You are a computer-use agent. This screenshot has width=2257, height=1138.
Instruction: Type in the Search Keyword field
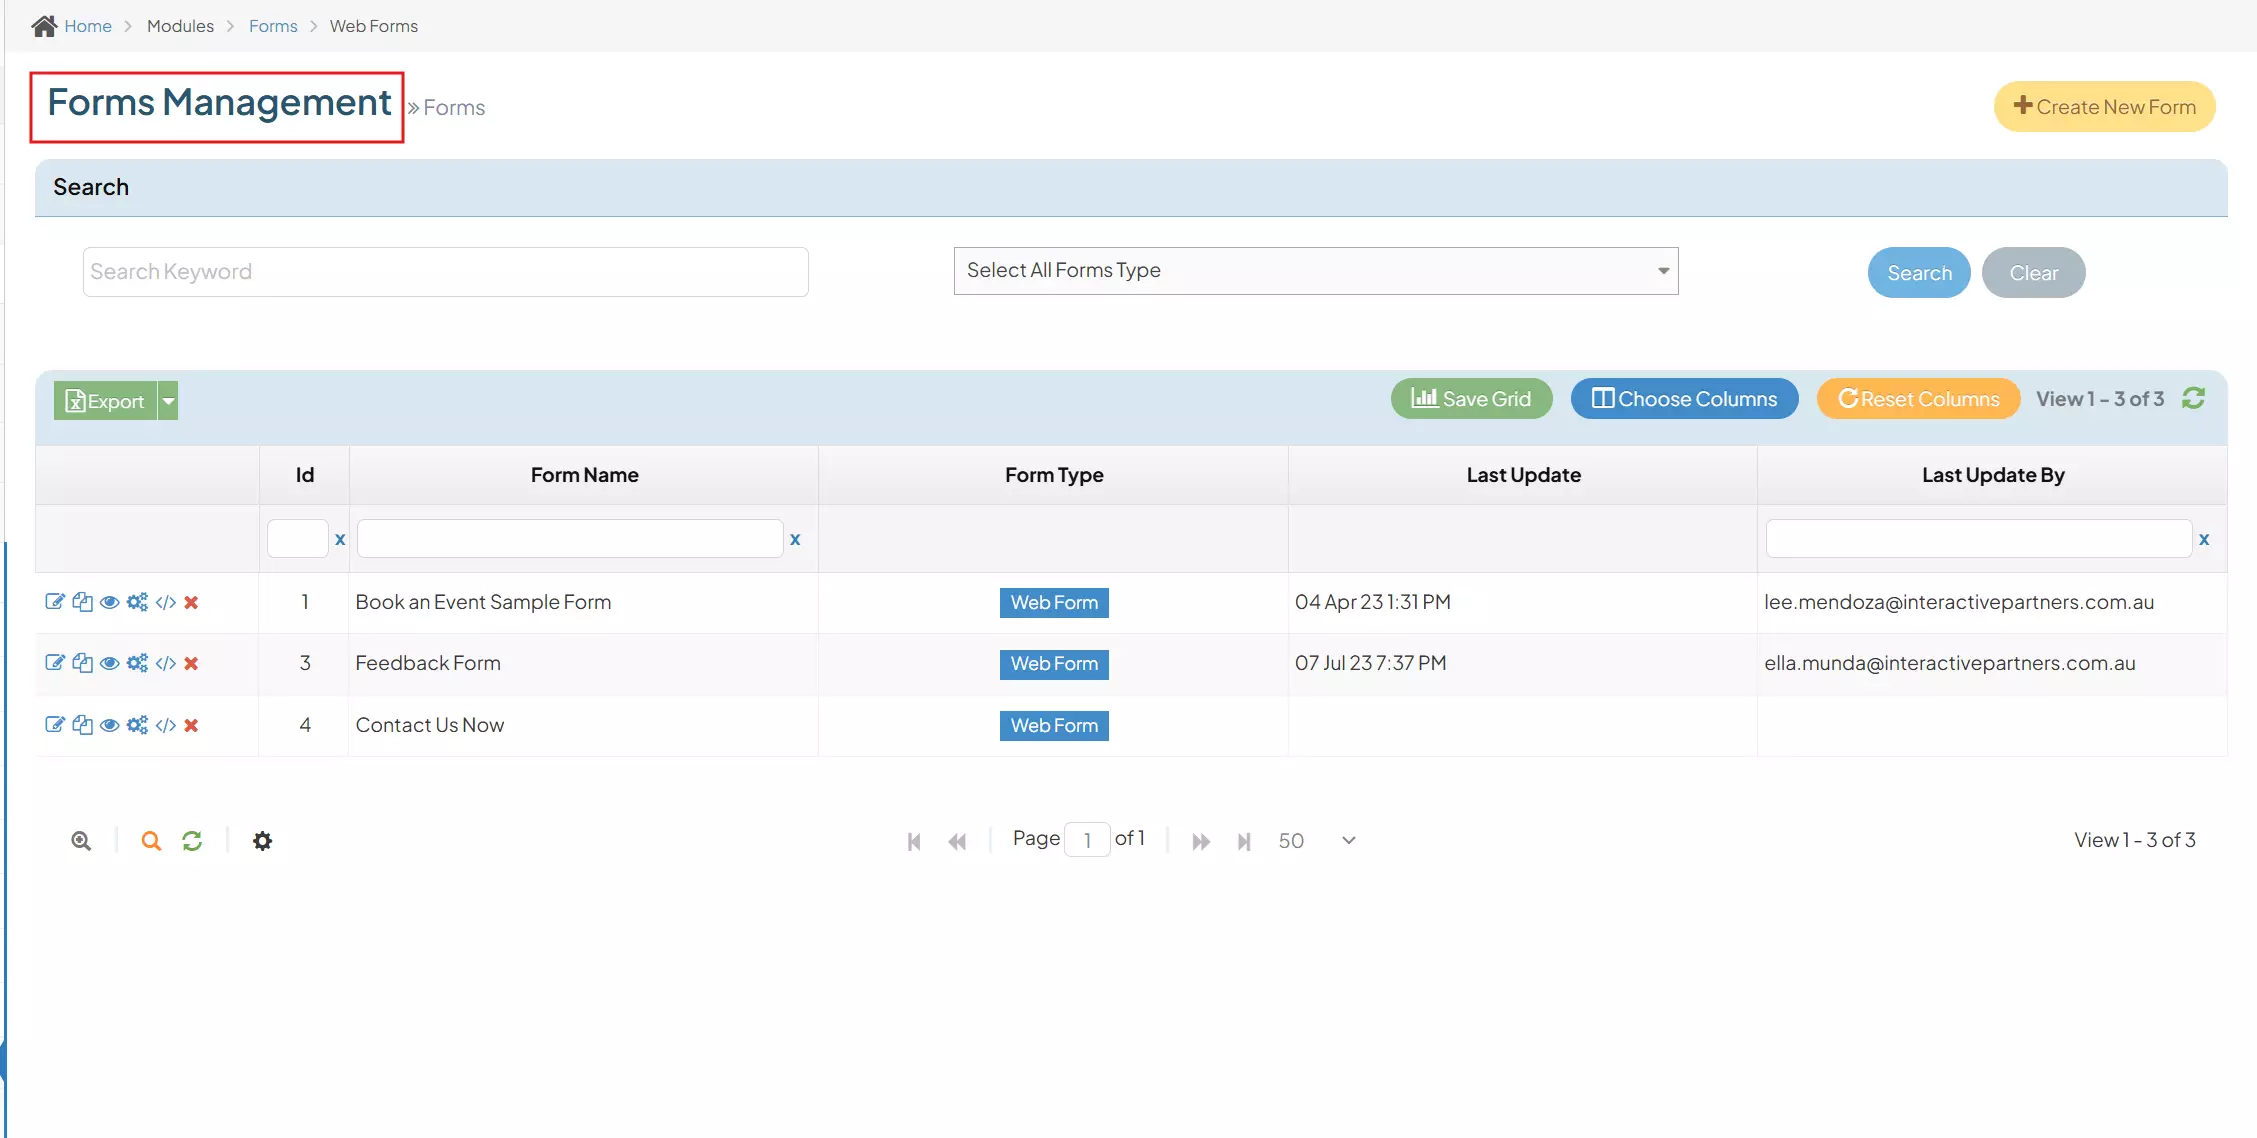[x=444, y=271]
